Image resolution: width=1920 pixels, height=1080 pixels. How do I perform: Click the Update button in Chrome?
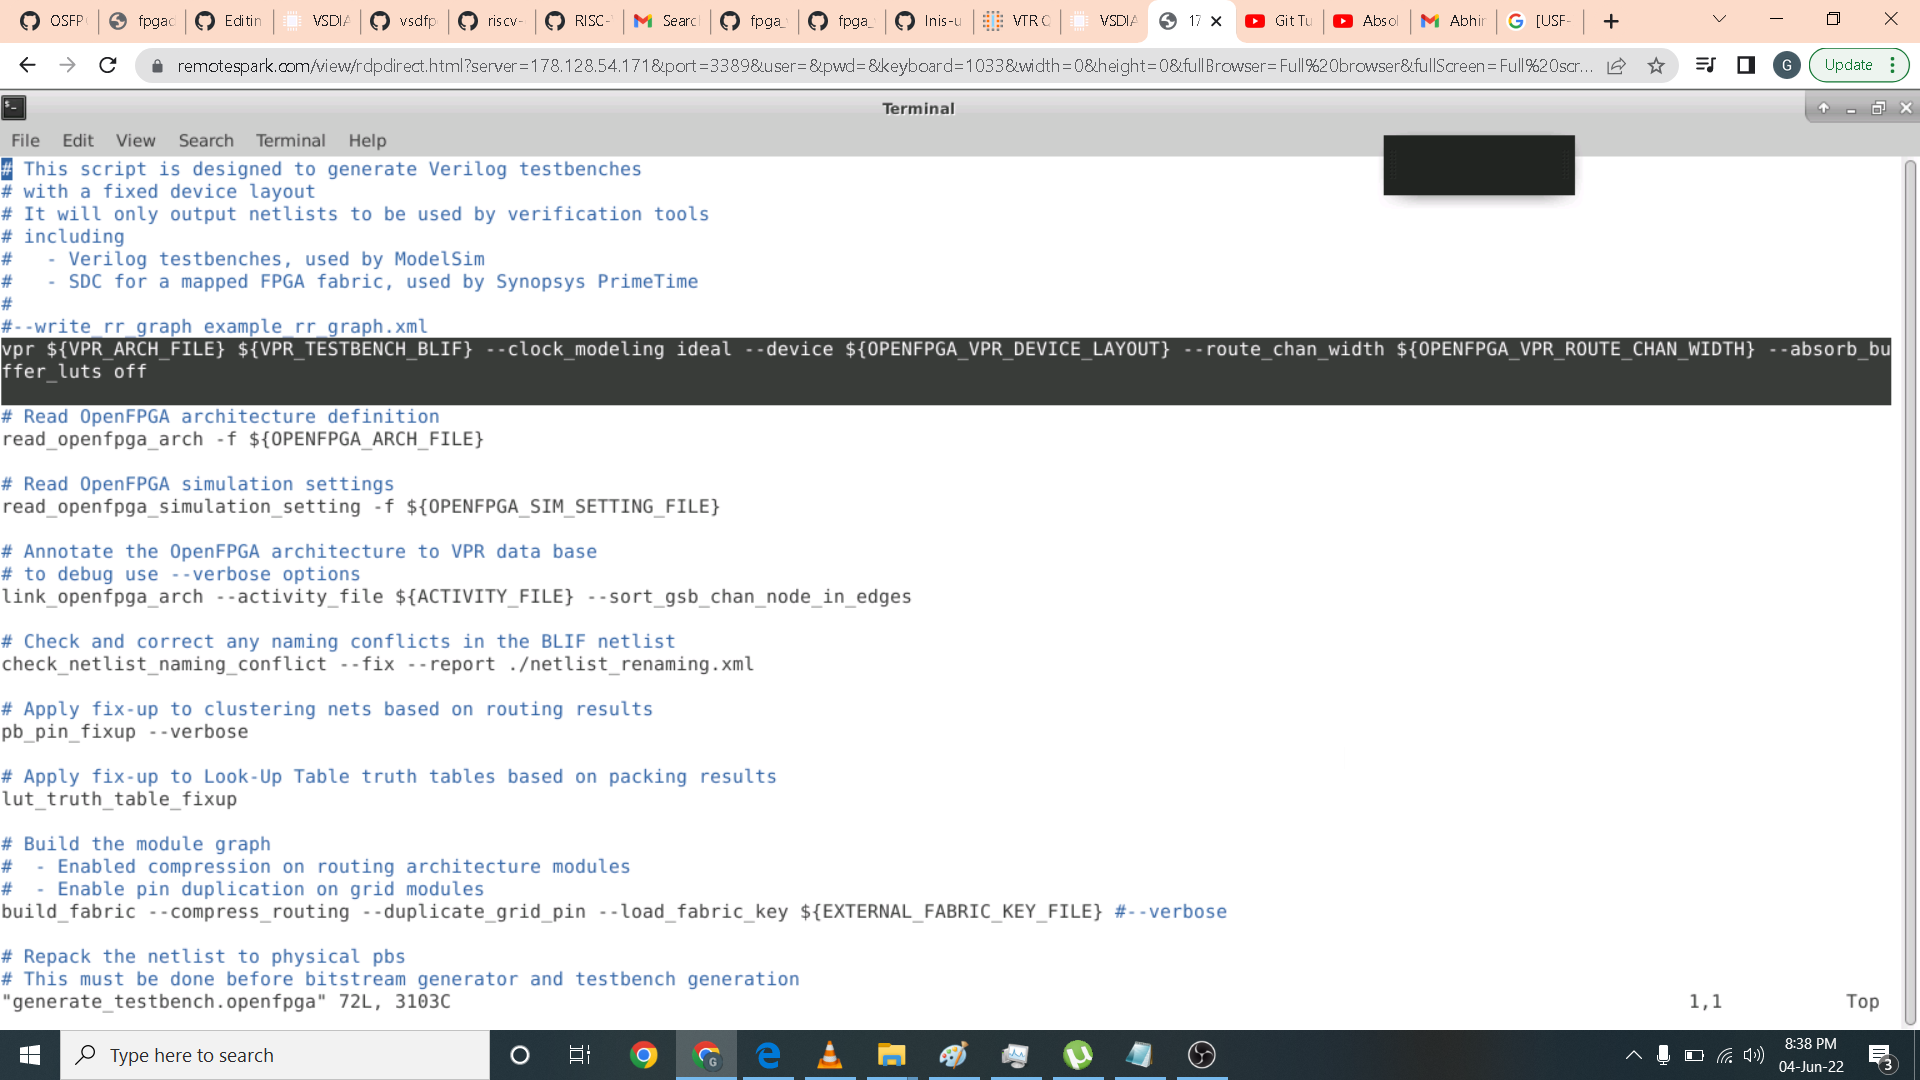(1848, 65)
